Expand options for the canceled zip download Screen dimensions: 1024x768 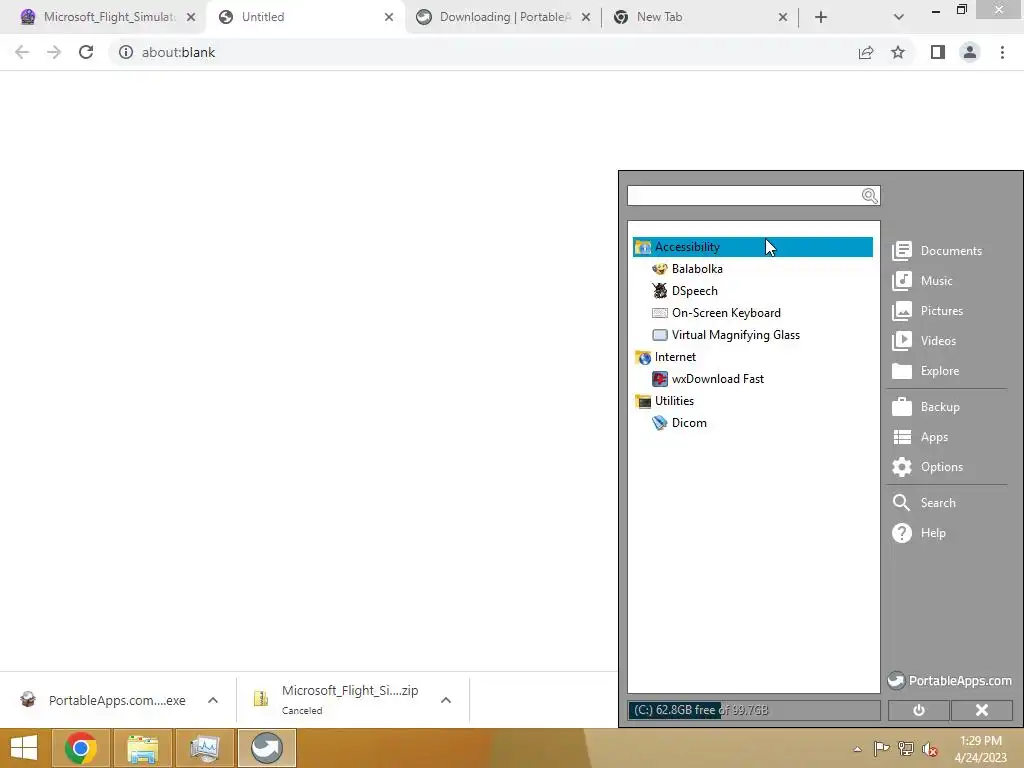[x=446, y=700]
